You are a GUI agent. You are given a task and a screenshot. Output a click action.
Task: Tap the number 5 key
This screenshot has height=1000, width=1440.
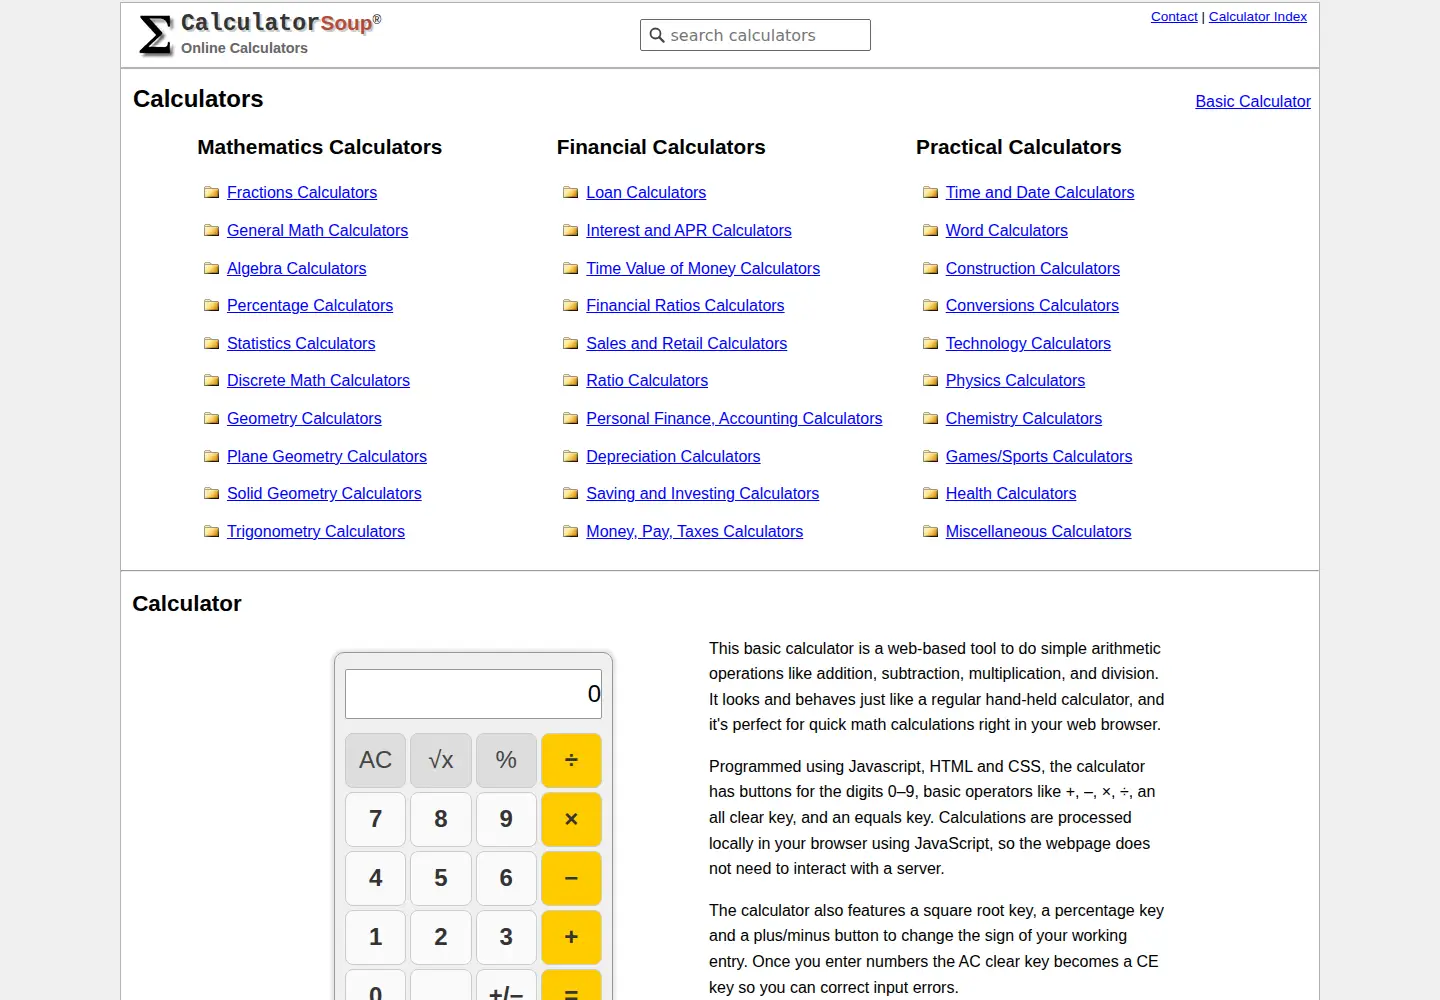point(441,878)
